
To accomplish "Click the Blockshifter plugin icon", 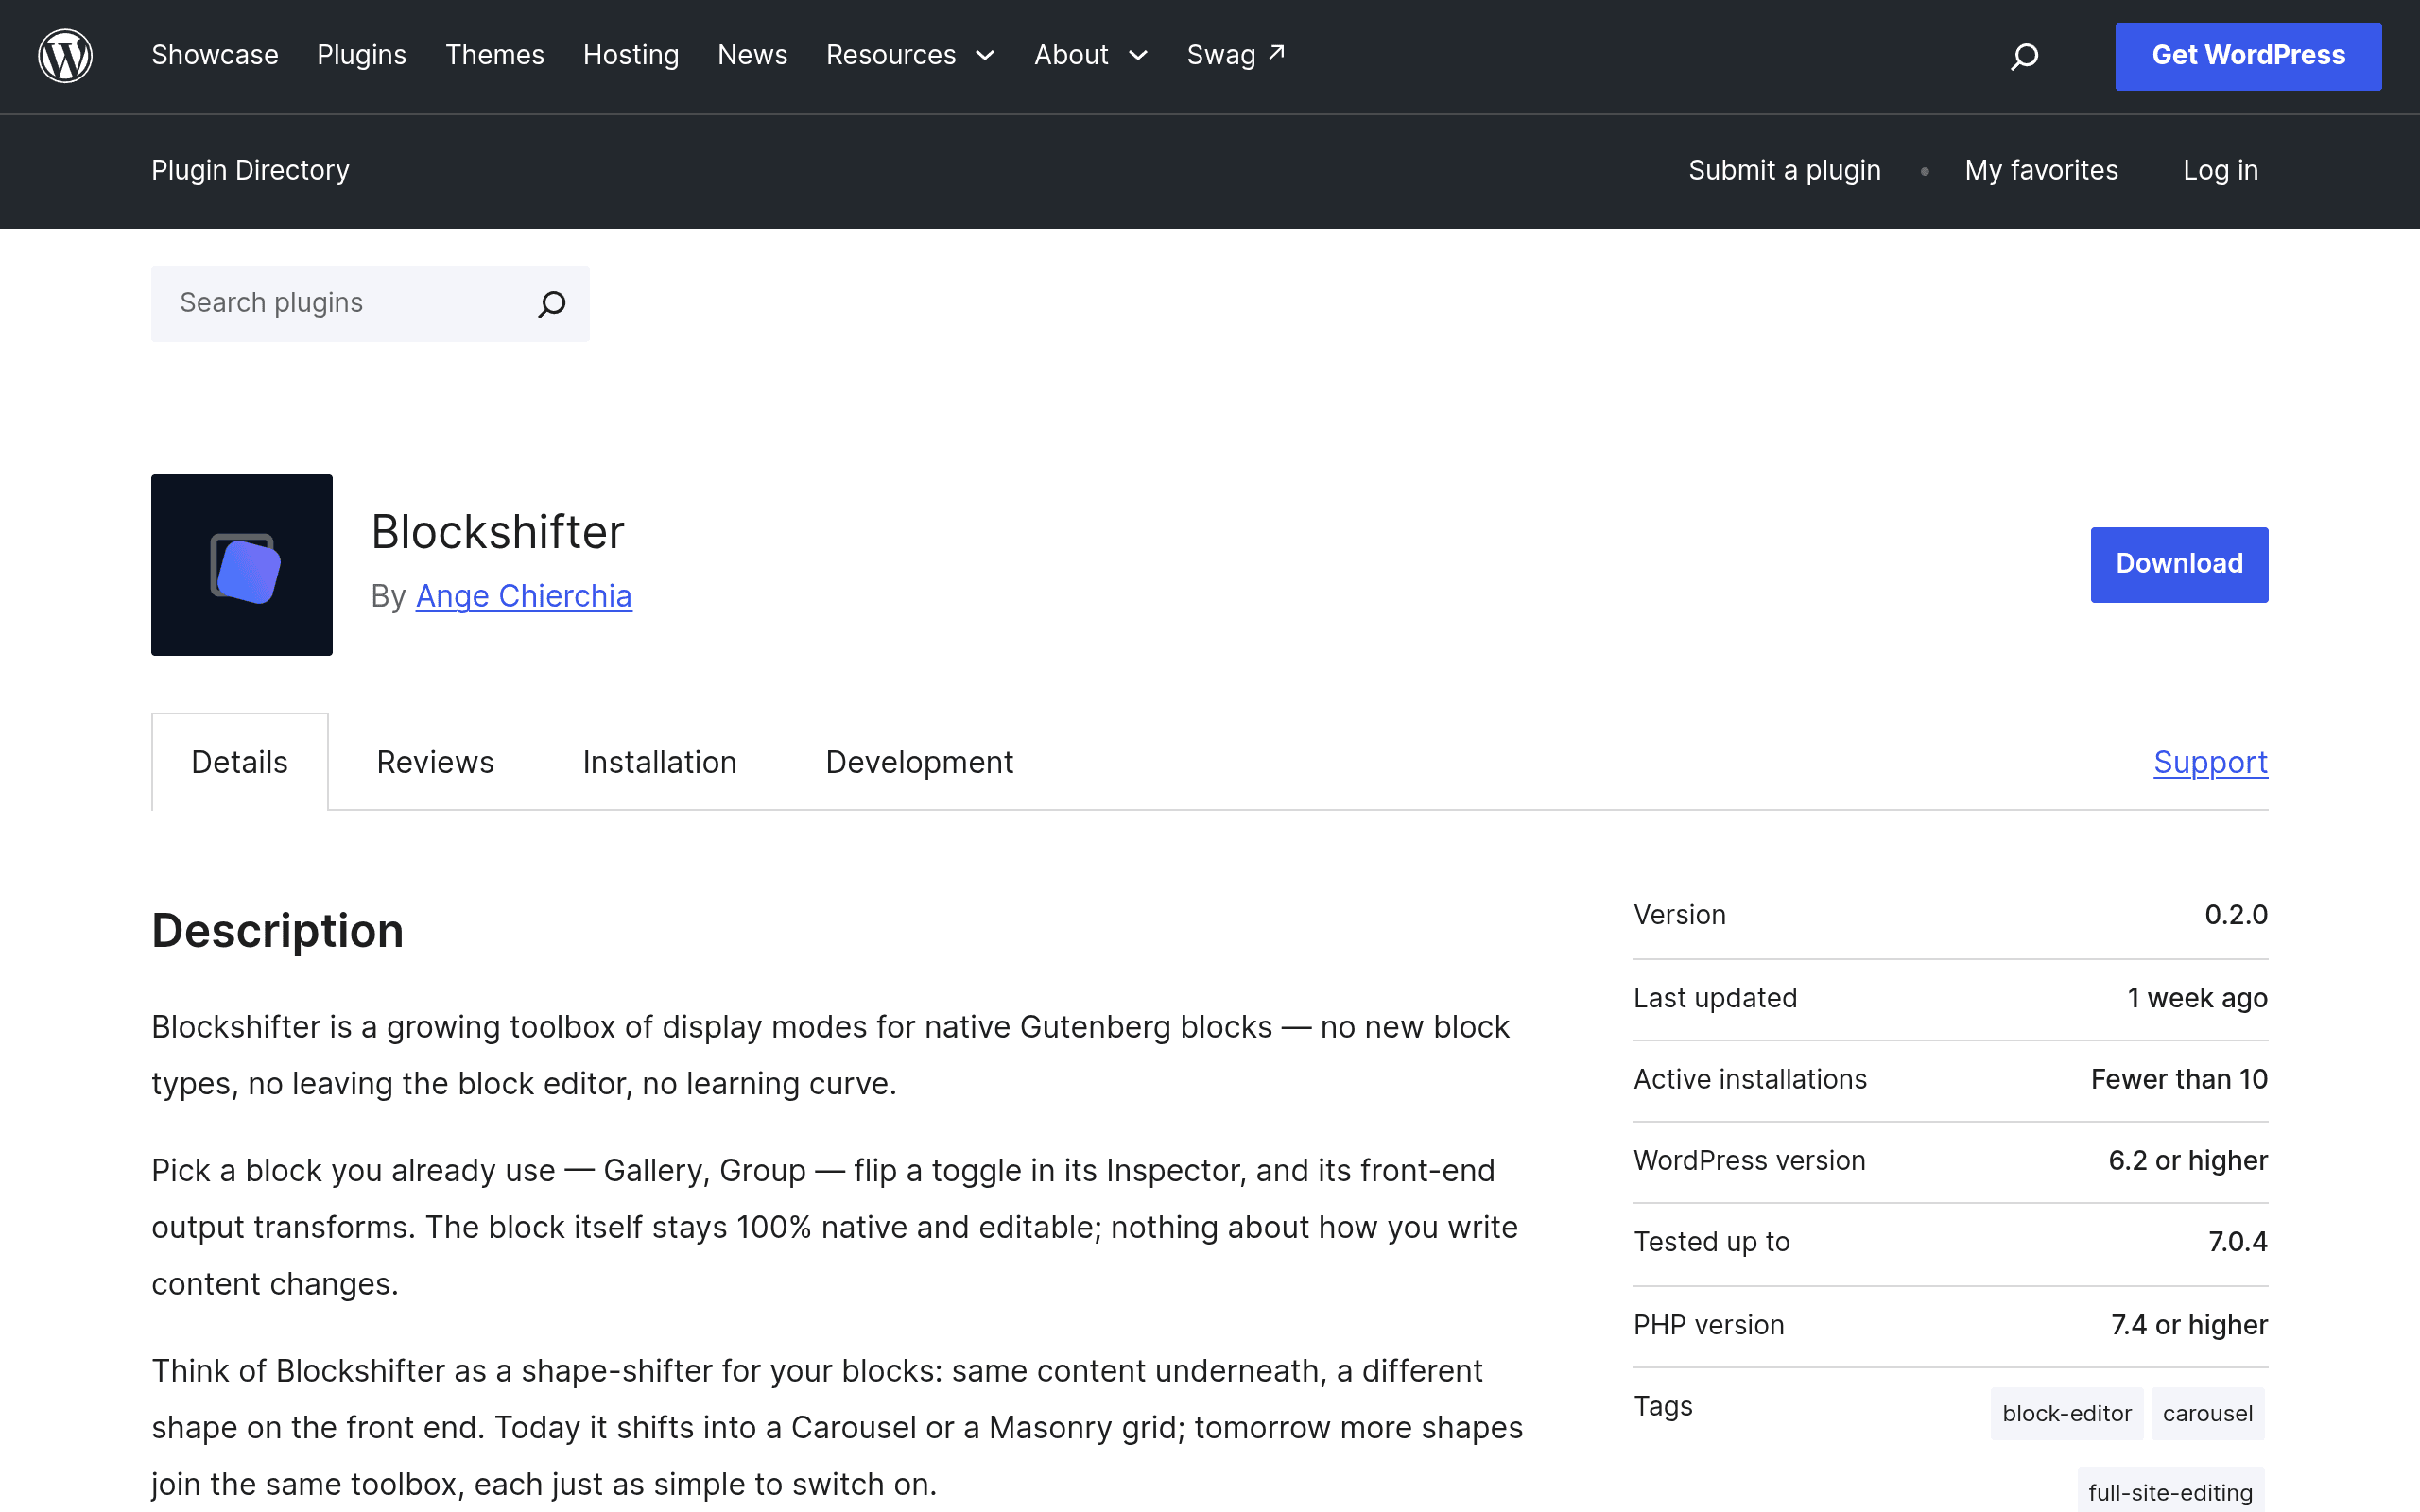I will coord(242,565).
